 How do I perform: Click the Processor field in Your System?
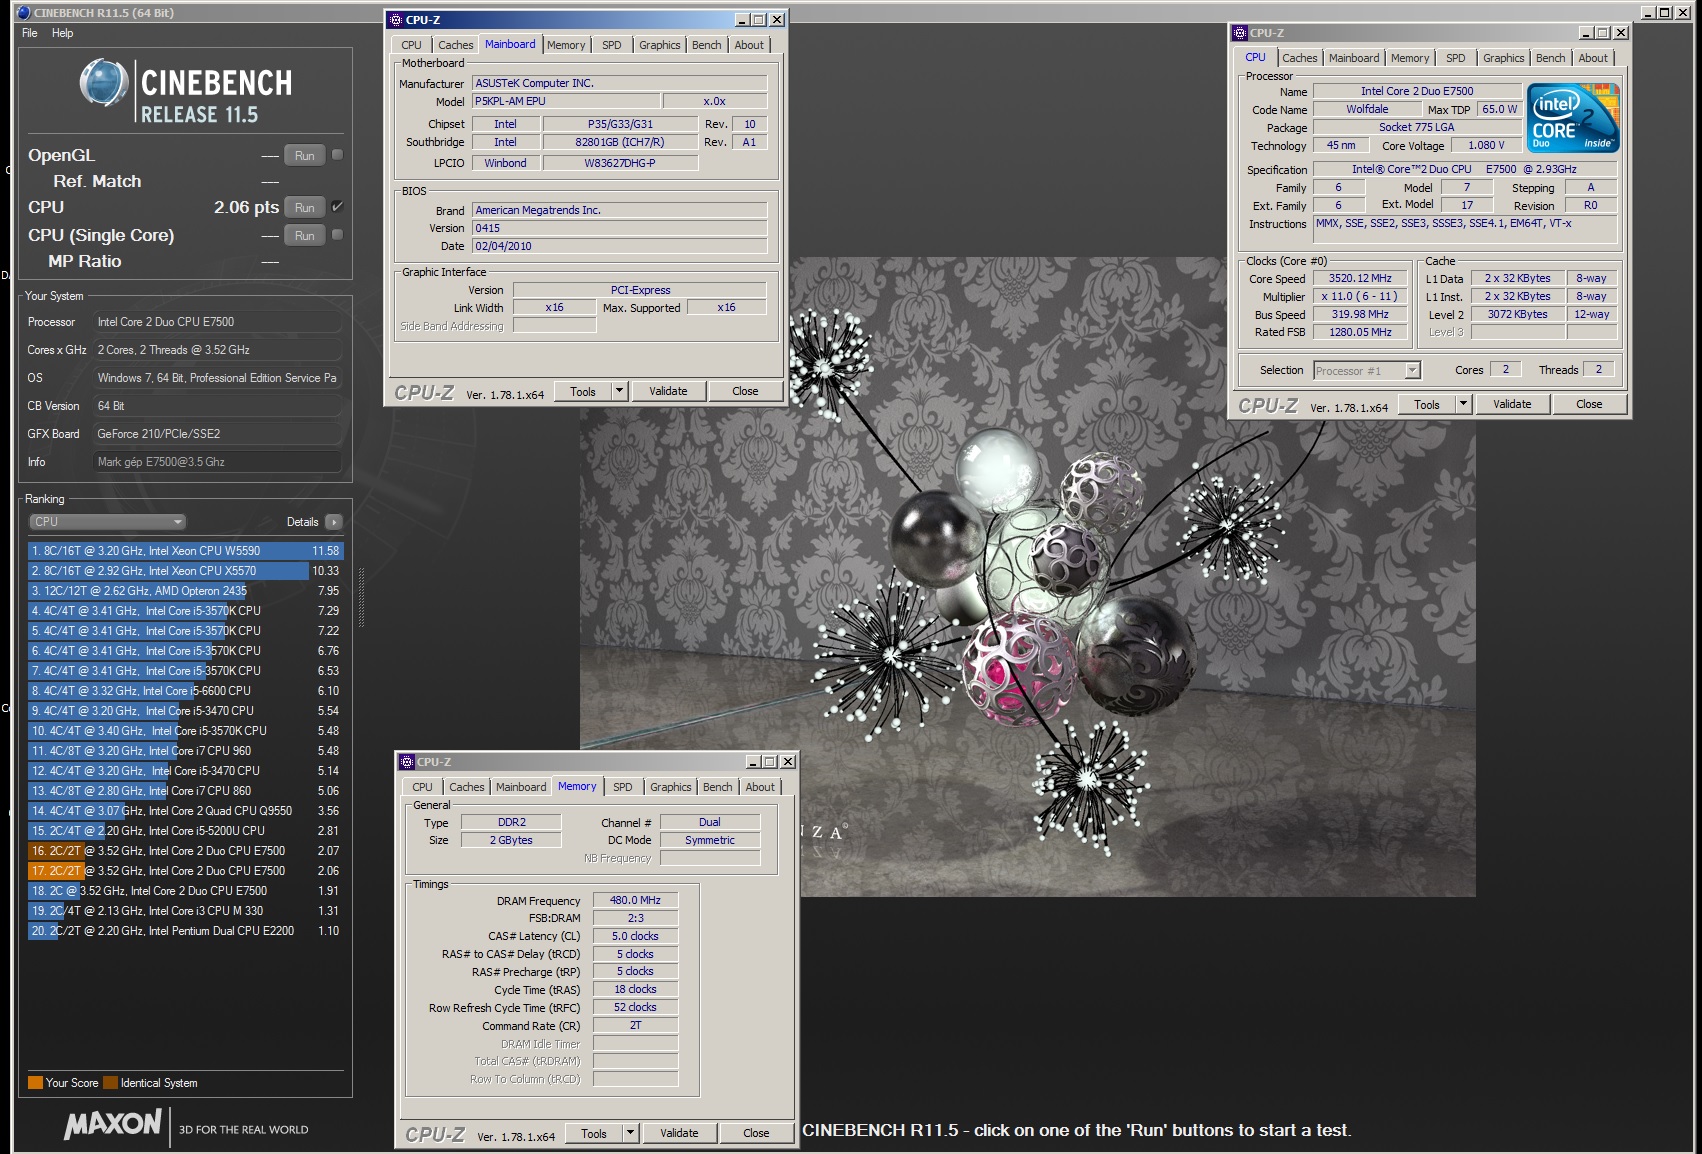click(217, 322)
